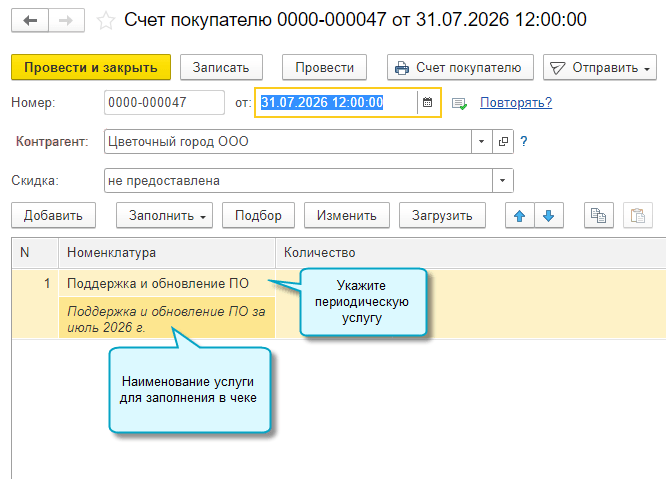Image resolution: width=666 pixels, height=479 pixels.
Task: Click the Подбор button
Action: coord(258,216)
